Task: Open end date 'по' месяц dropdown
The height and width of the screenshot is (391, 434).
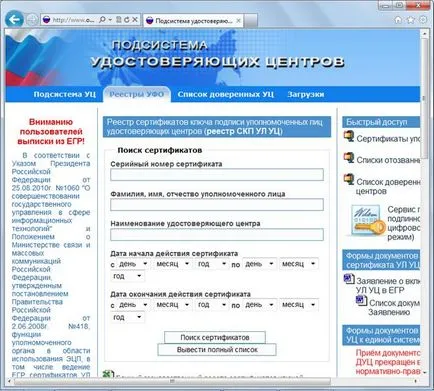Action: coord(299,305)
